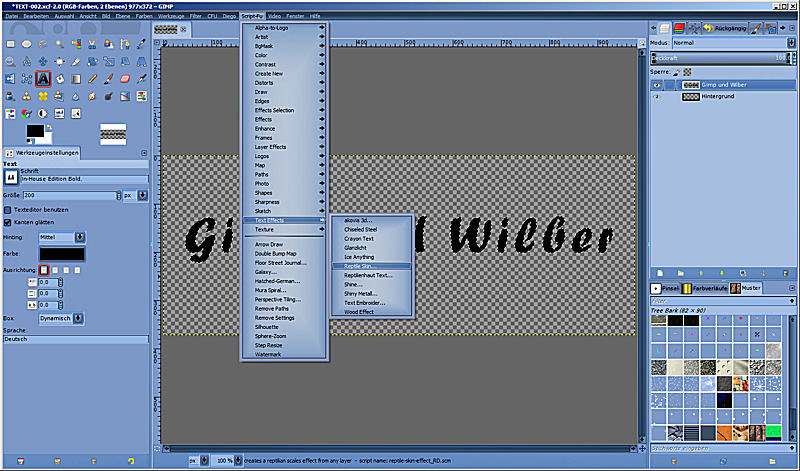The width and height of the screenshot is (800, 471).
Task: Select the Fuzzy Select magic wand tool
Action: (x=60, y=44)
